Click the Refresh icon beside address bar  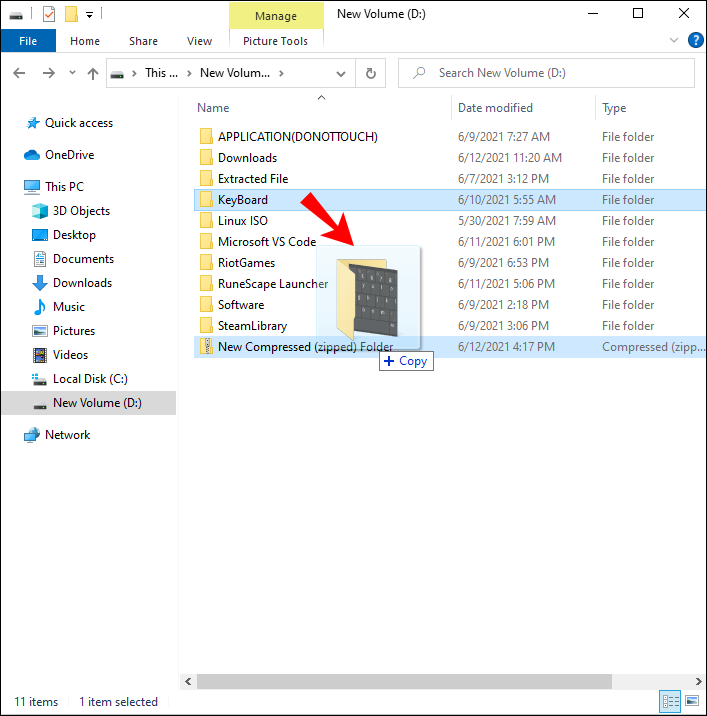370,73
